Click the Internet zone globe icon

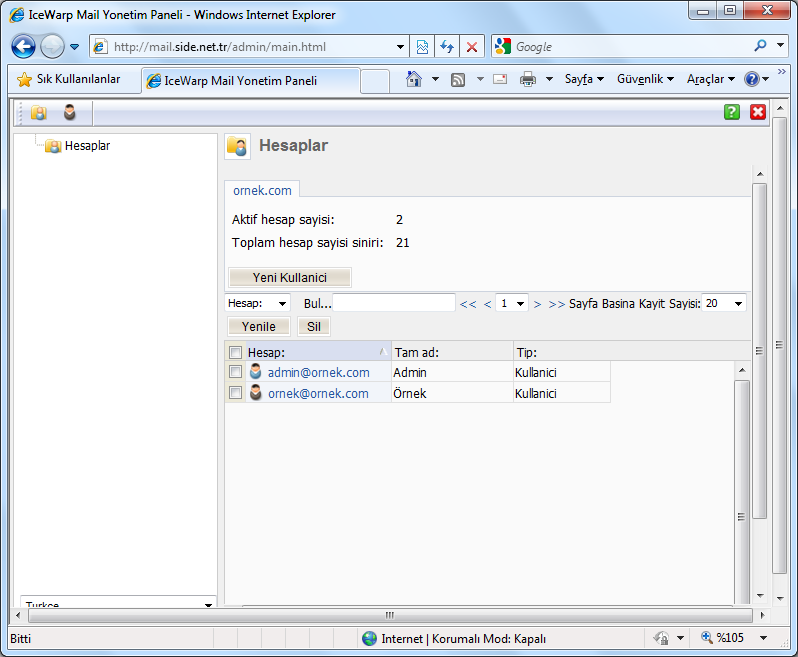tap(369, 638)
